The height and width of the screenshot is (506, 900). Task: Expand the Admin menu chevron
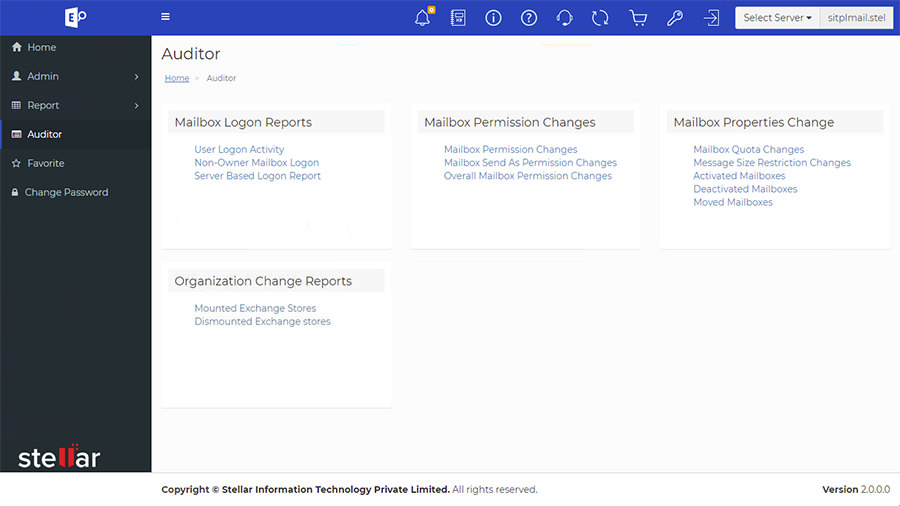[137, 76]
